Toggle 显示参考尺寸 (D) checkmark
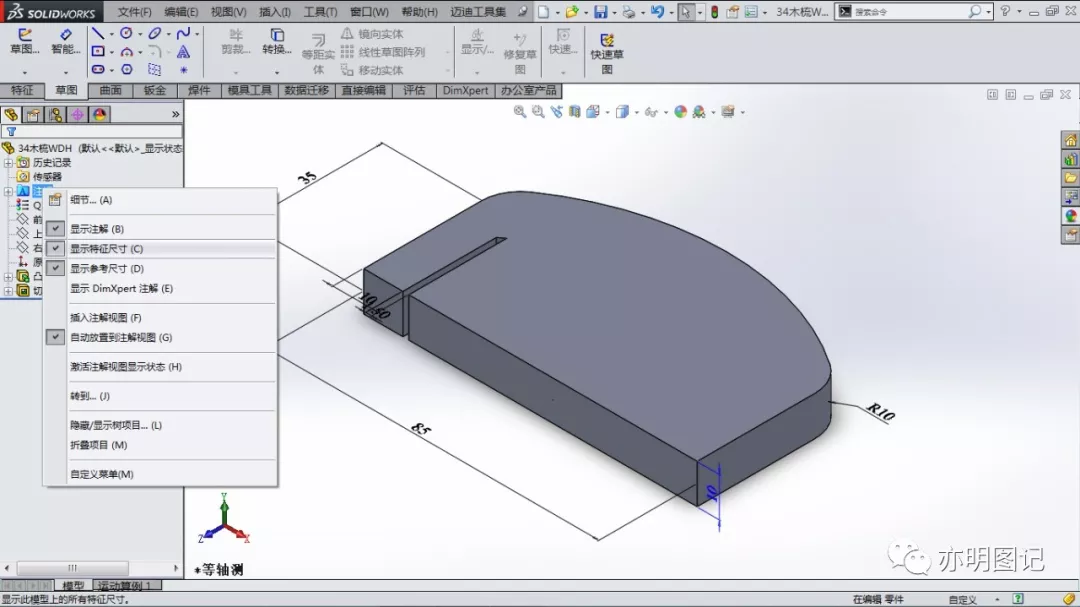The image size is (1080, 607). (x=56, y=268)
